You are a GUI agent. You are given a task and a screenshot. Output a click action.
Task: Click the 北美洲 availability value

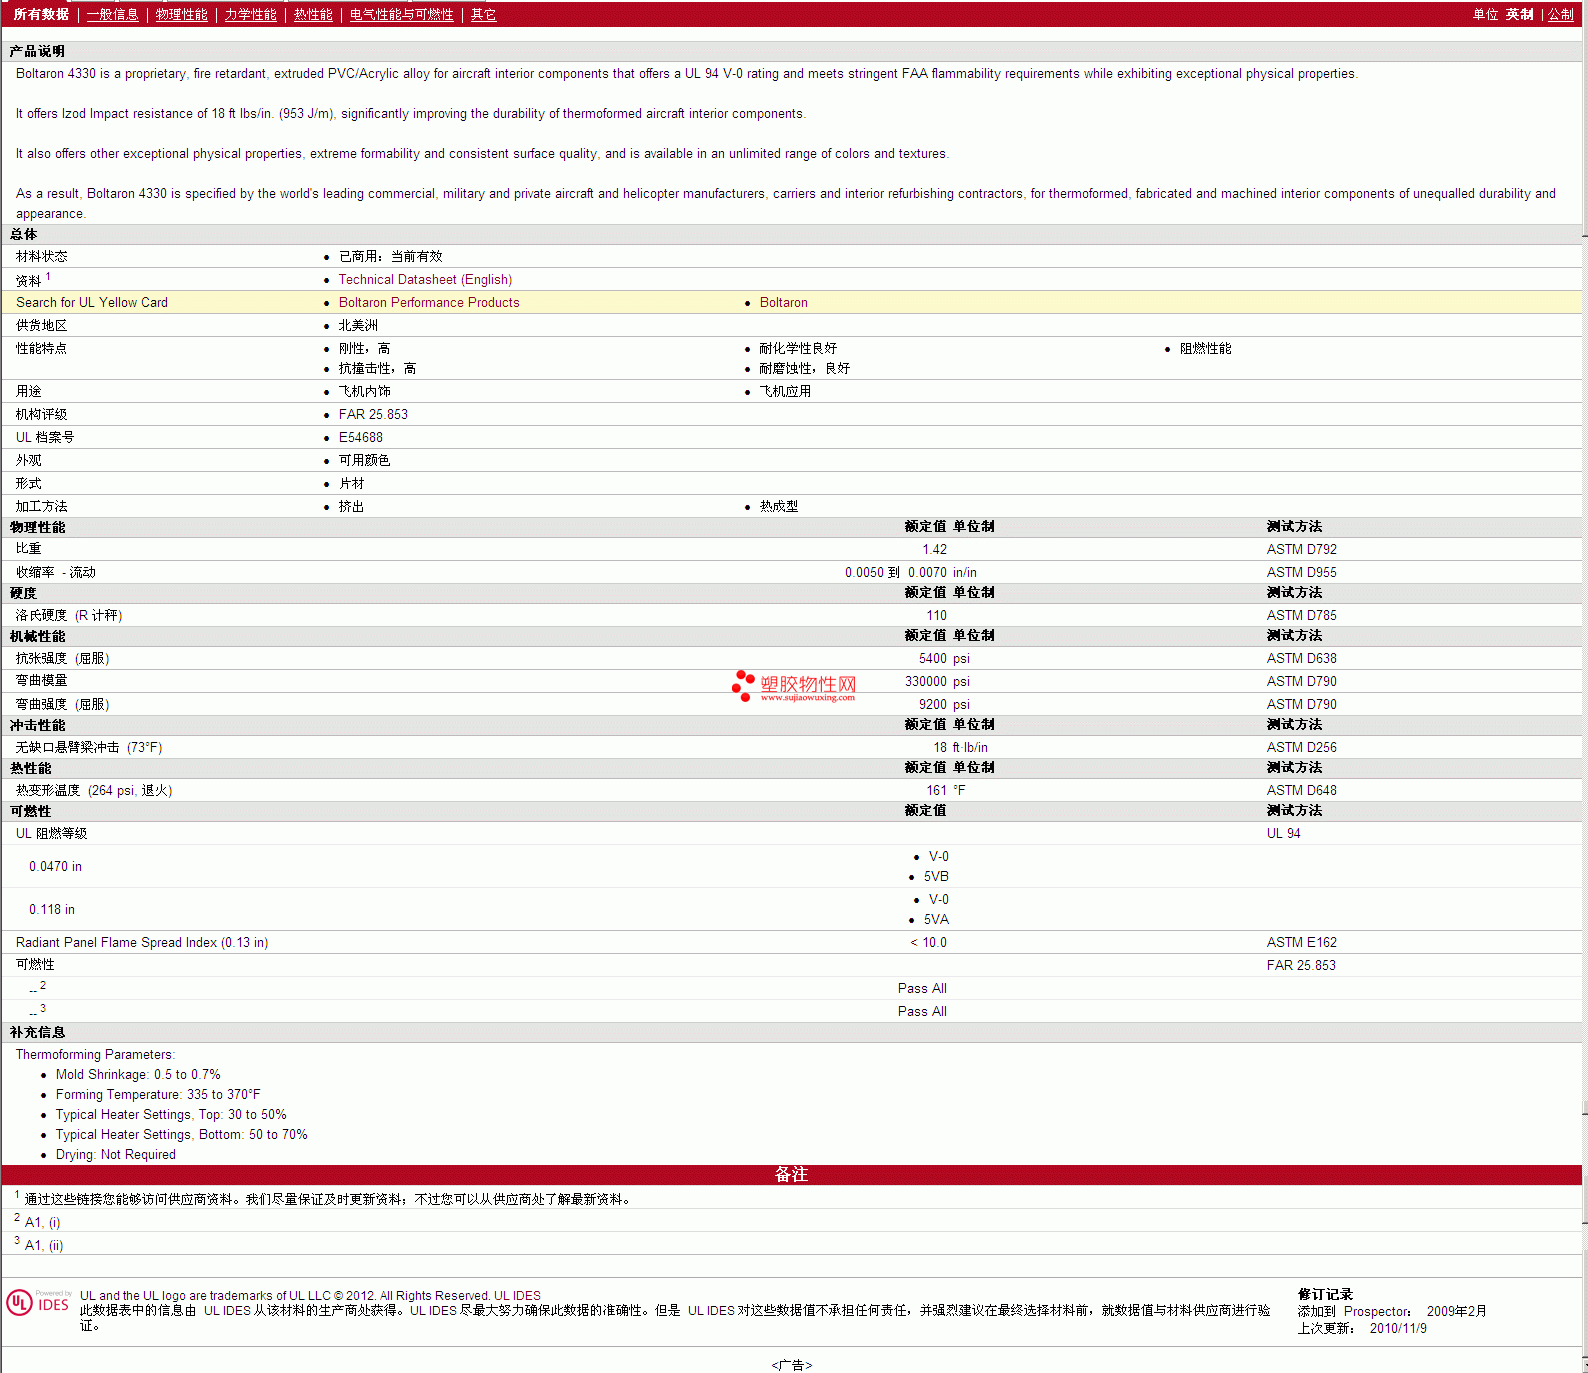pyautogui.click(x=358, y=325)
